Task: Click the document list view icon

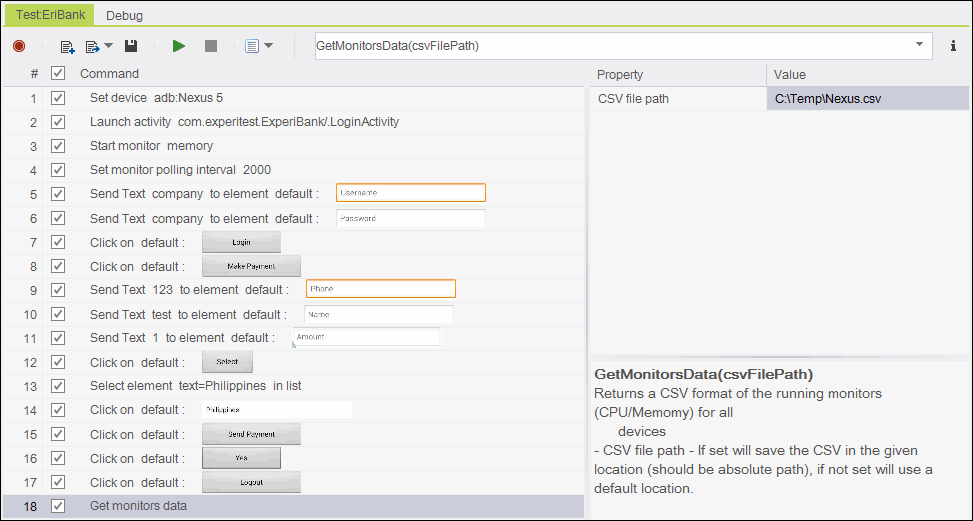Action: [x=252, y=46]
